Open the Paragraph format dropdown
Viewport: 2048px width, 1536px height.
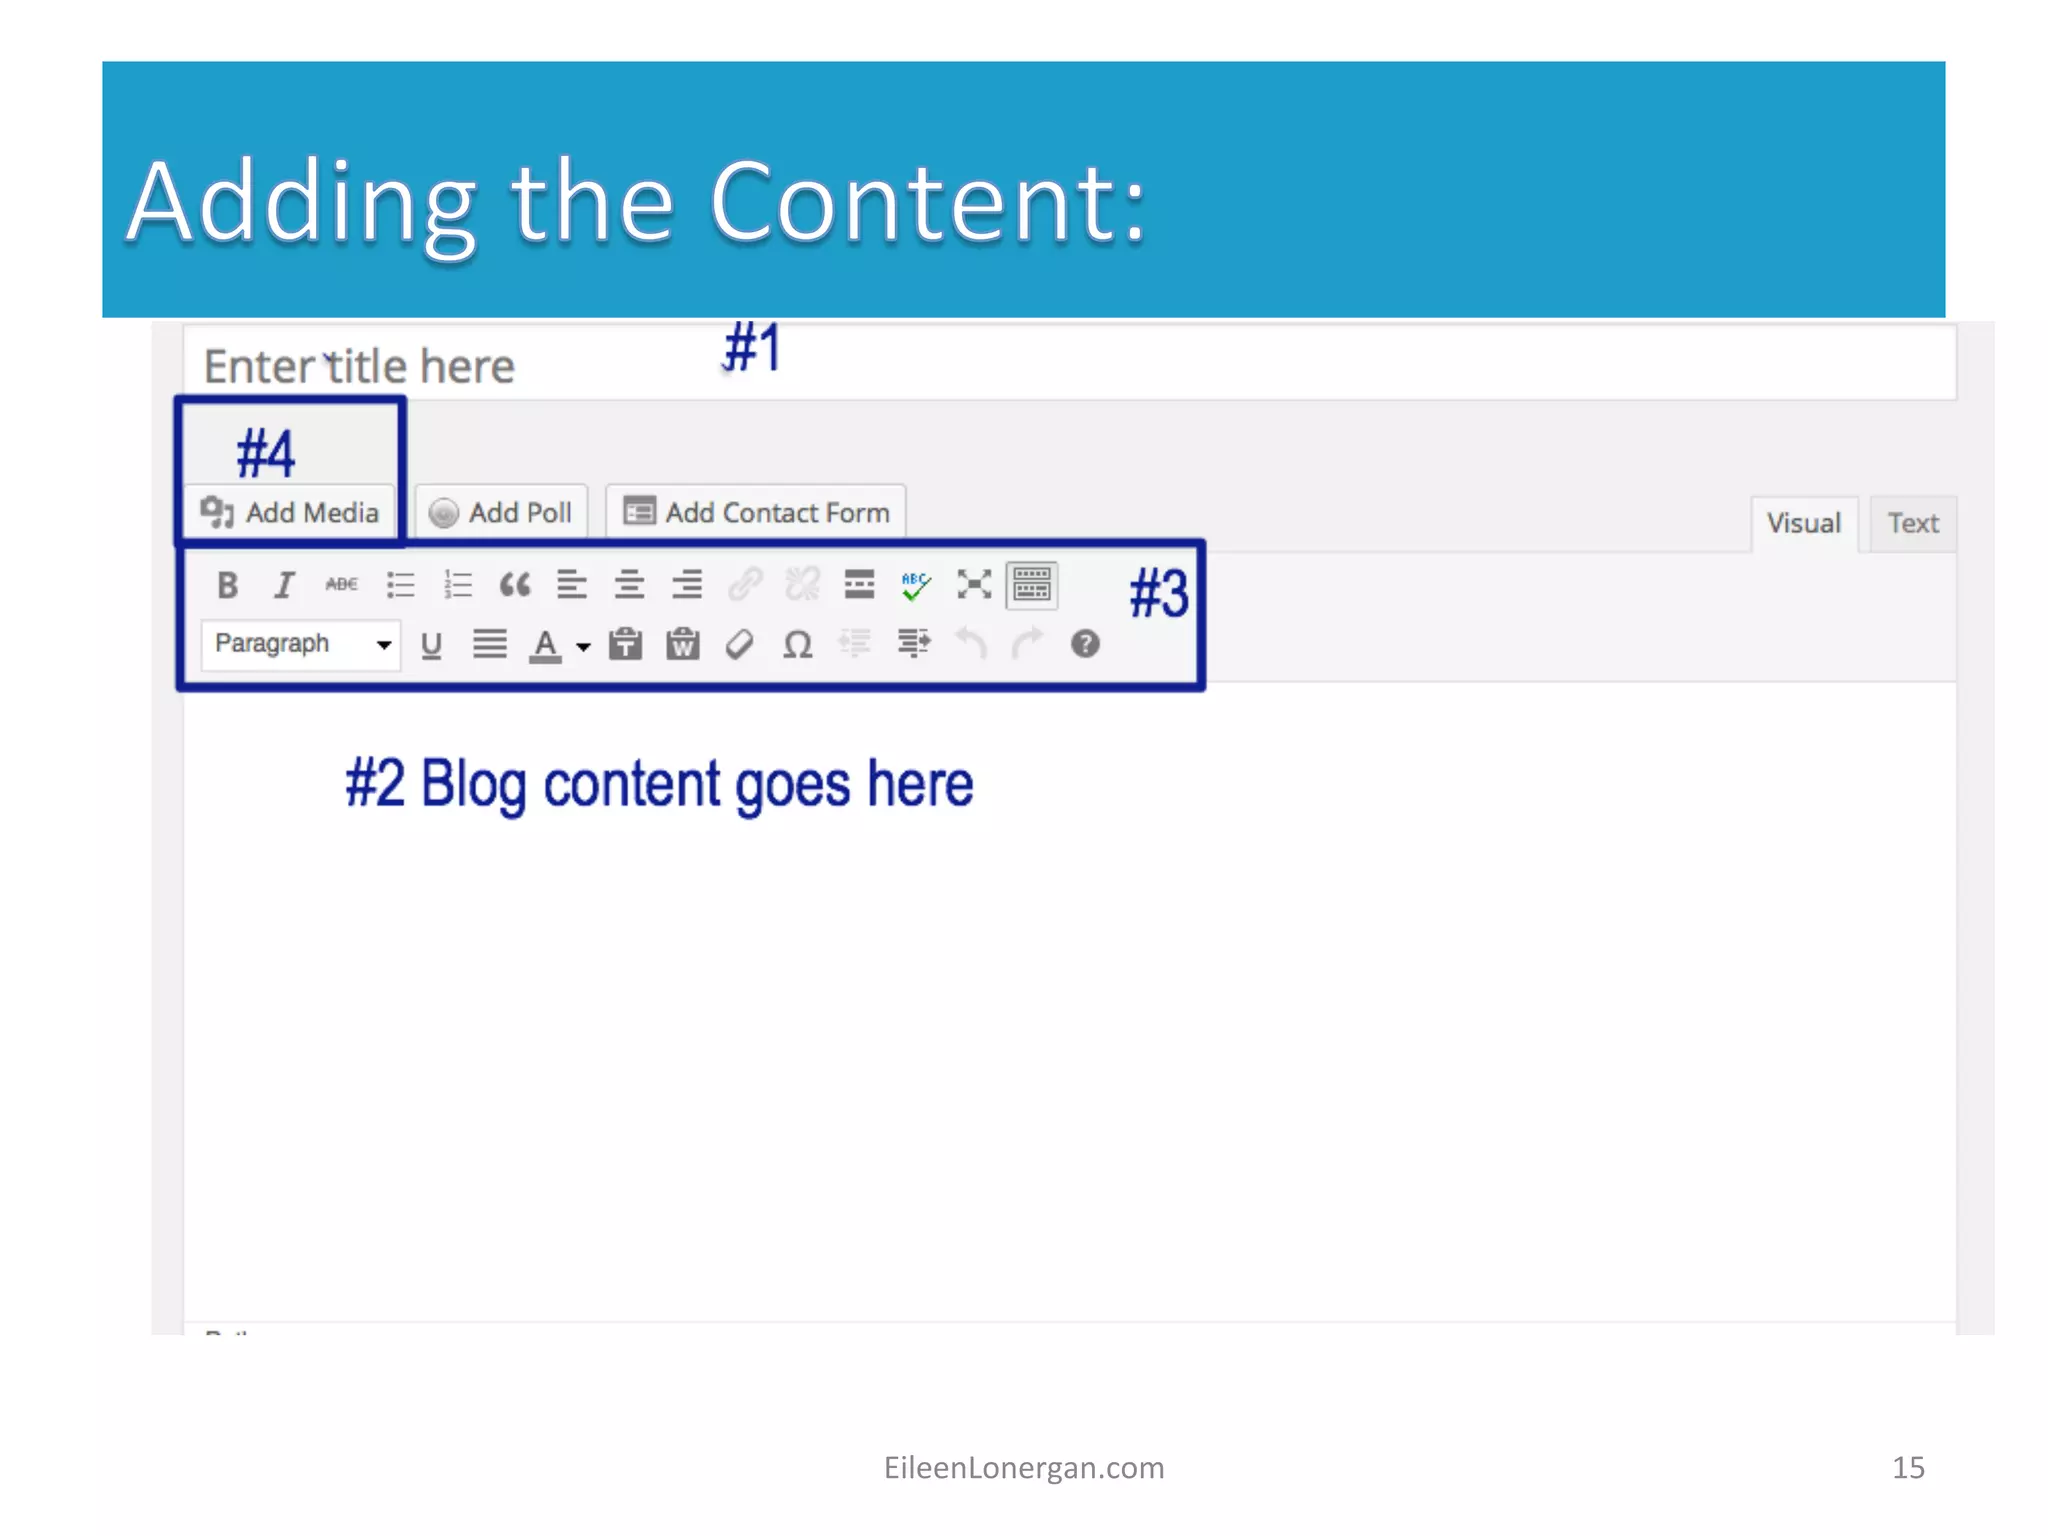(x=300, y=644)
